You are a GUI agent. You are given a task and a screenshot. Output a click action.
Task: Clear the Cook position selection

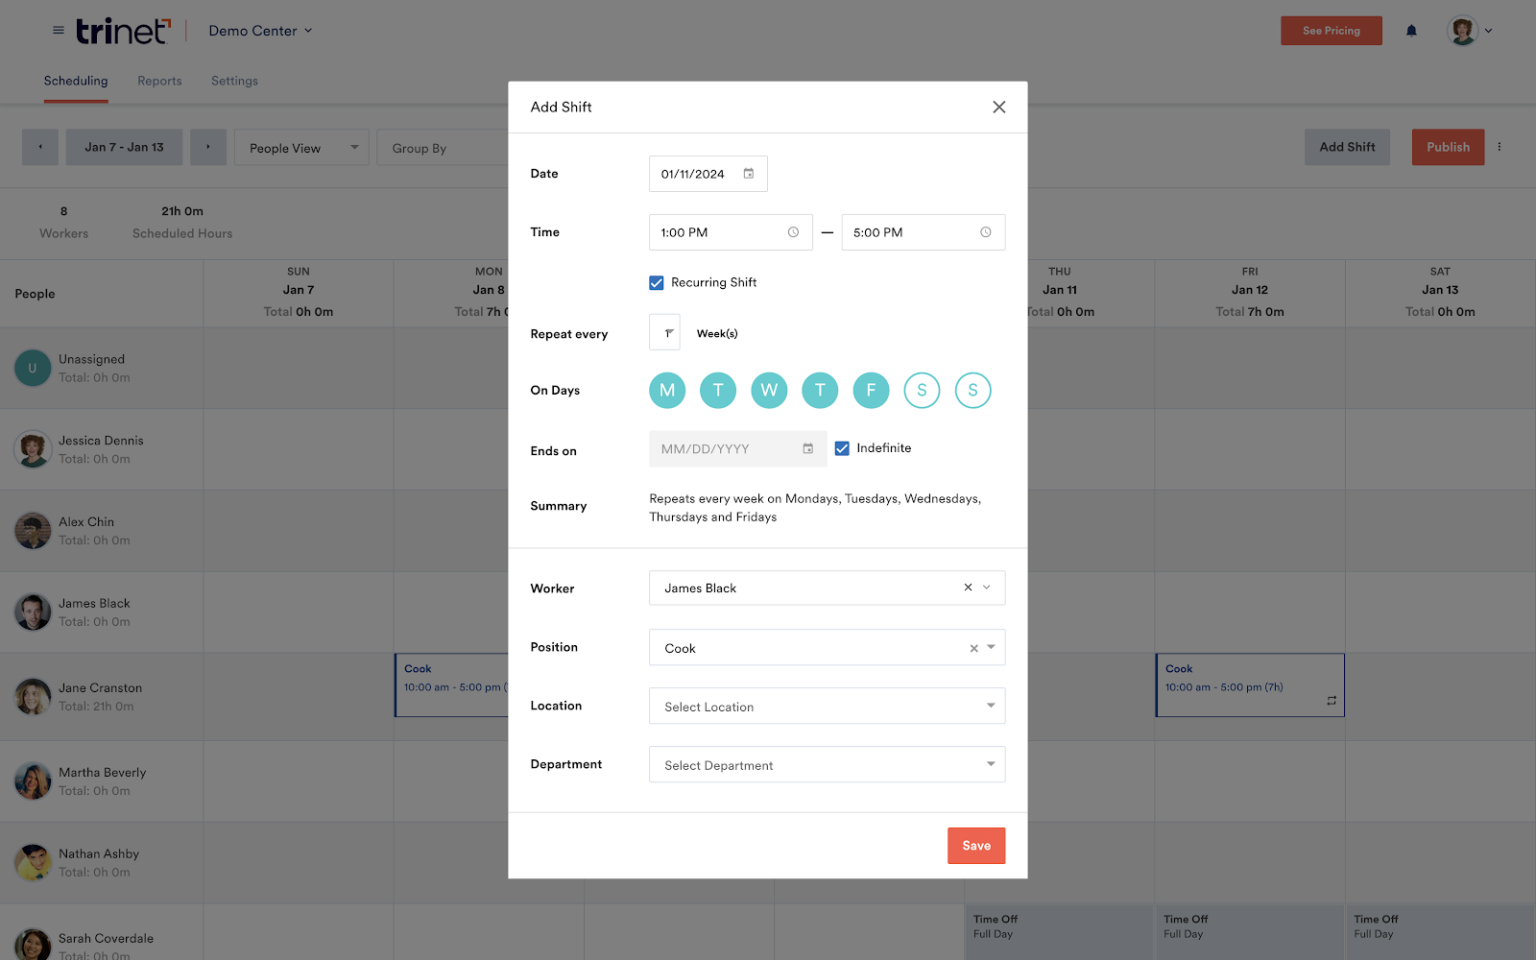pyautogui.click(x=973, y=647)
